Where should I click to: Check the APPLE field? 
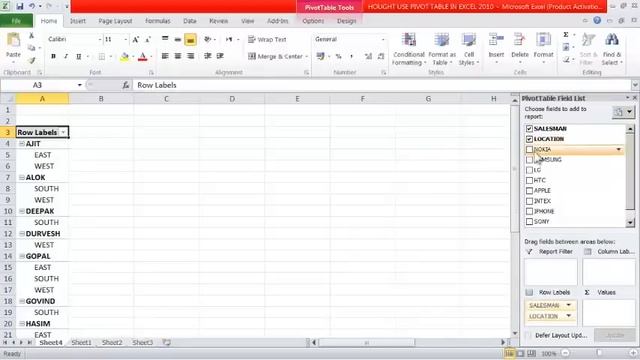(x=529, y=191)
